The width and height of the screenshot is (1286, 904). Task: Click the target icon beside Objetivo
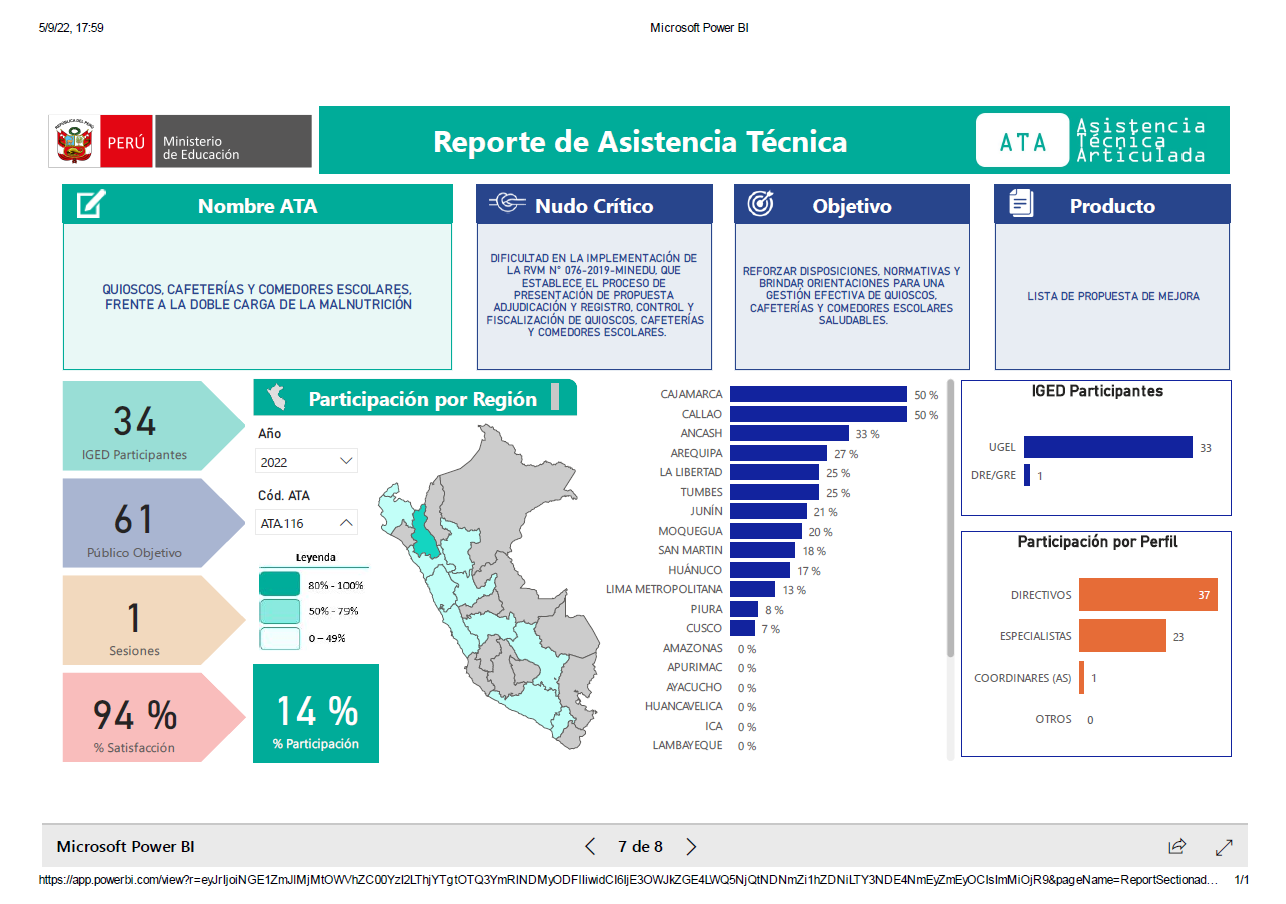761,204
